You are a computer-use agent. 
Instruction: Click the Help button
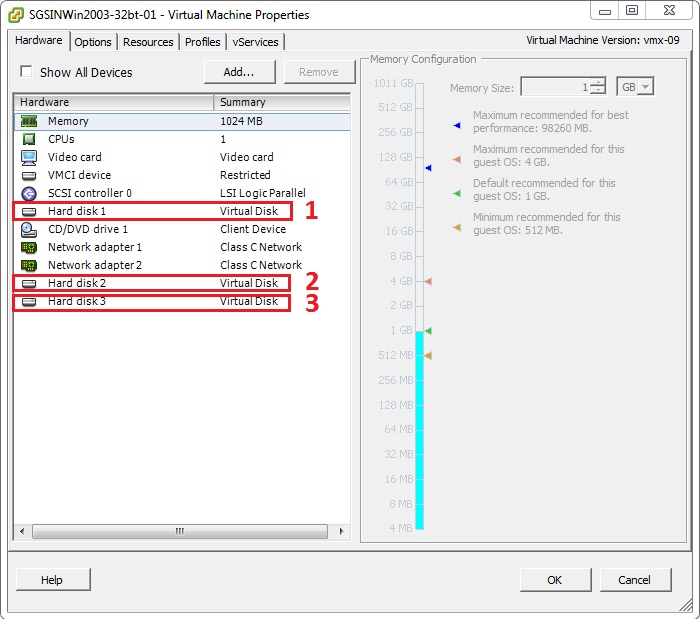point(53,580)
